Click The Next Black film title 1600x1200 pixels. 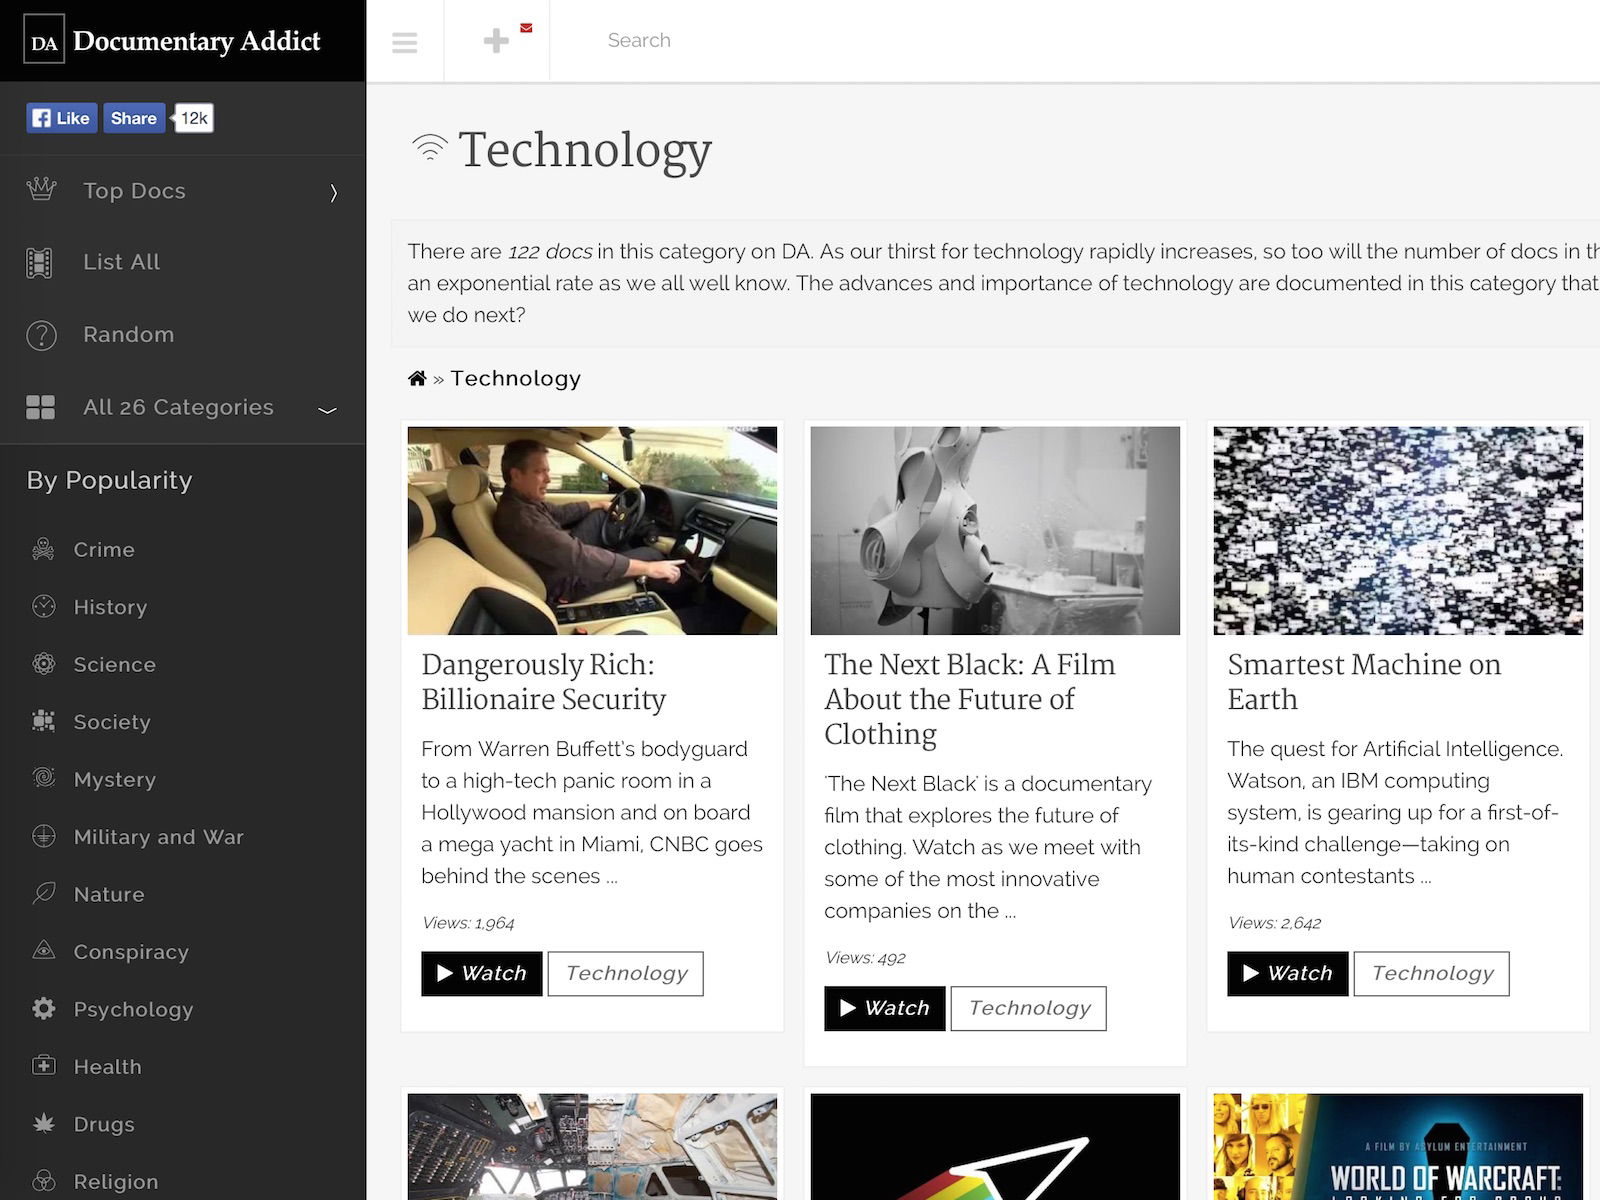pyautogui.click(x=969, y=699)
